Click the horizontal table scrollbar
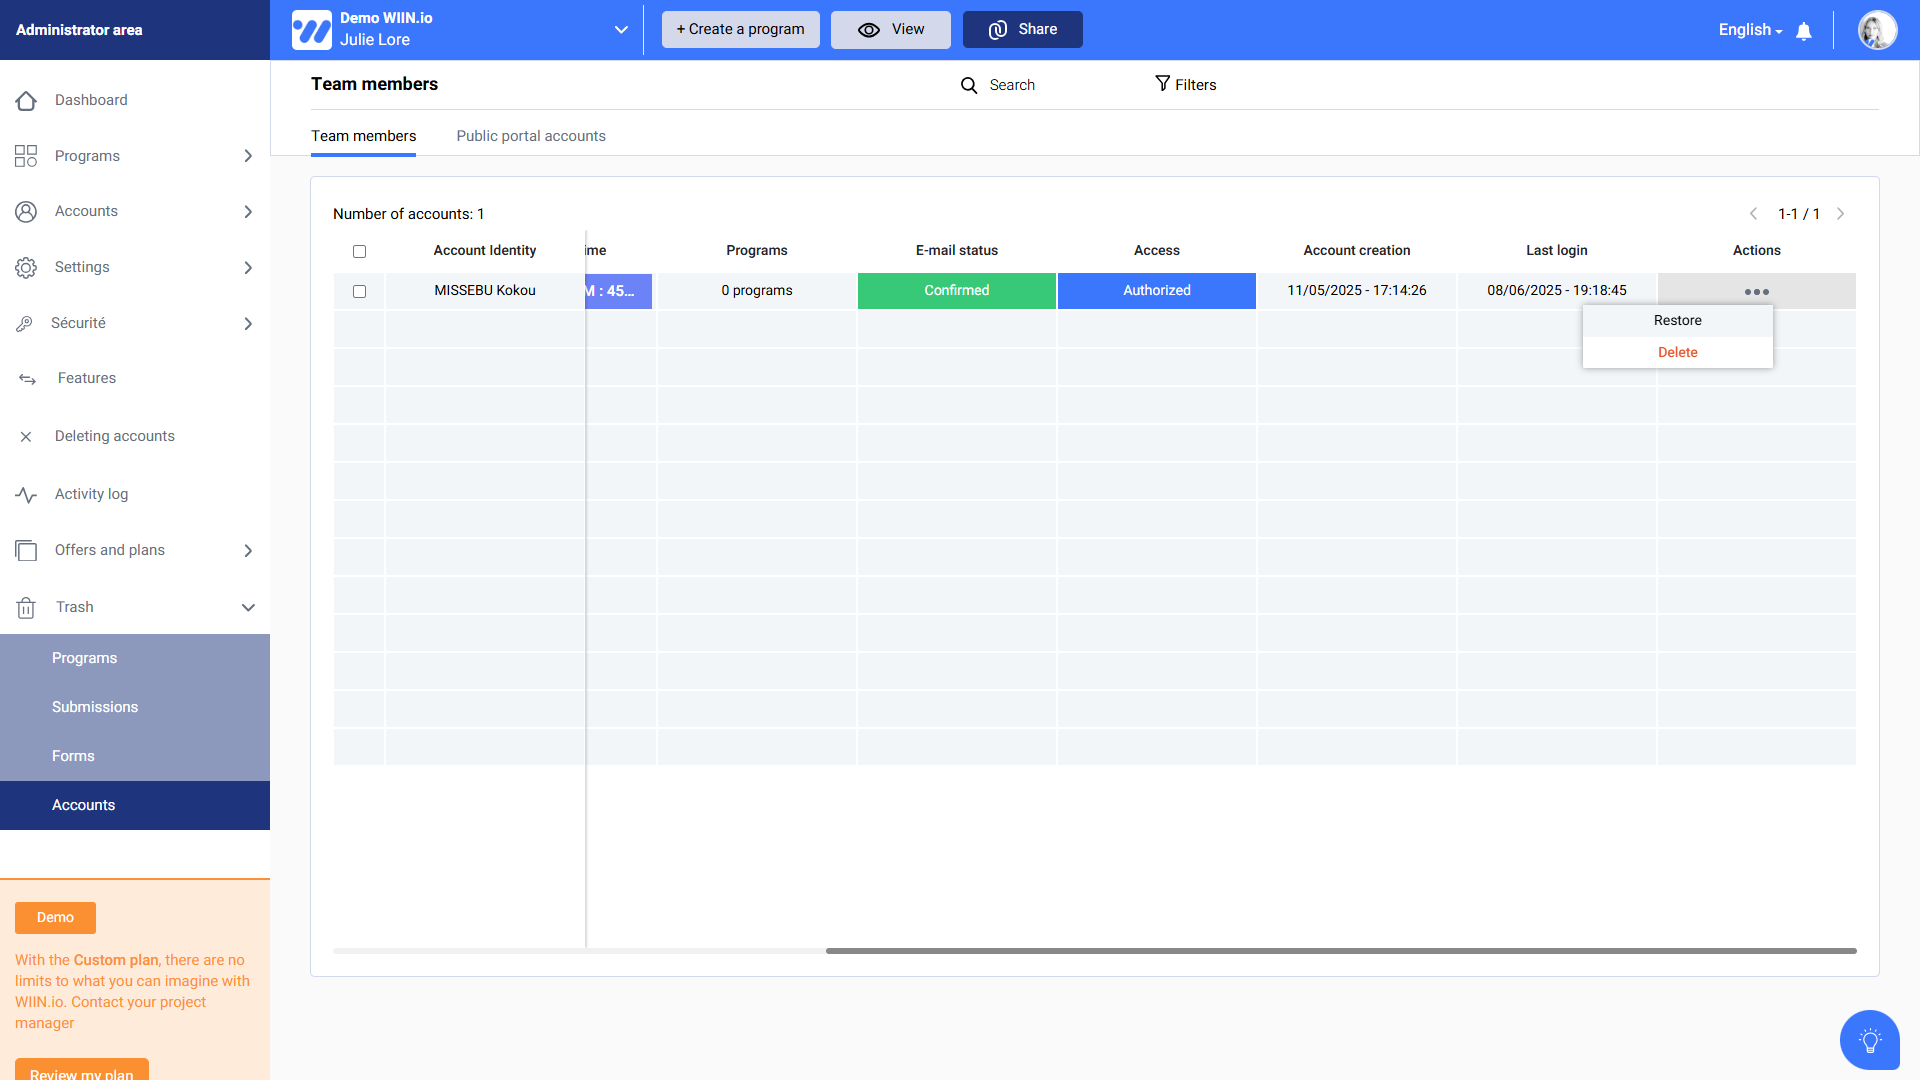 (1340, 951)
